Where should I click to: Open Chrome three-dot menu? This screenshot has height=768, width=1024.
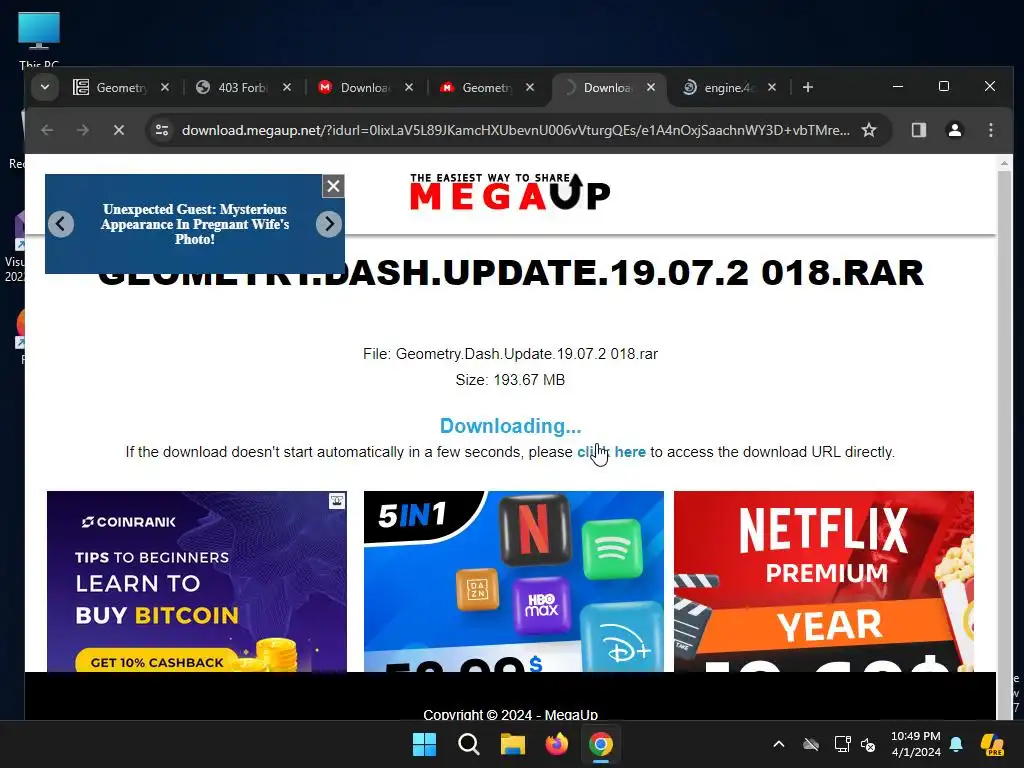pos(991,130)
